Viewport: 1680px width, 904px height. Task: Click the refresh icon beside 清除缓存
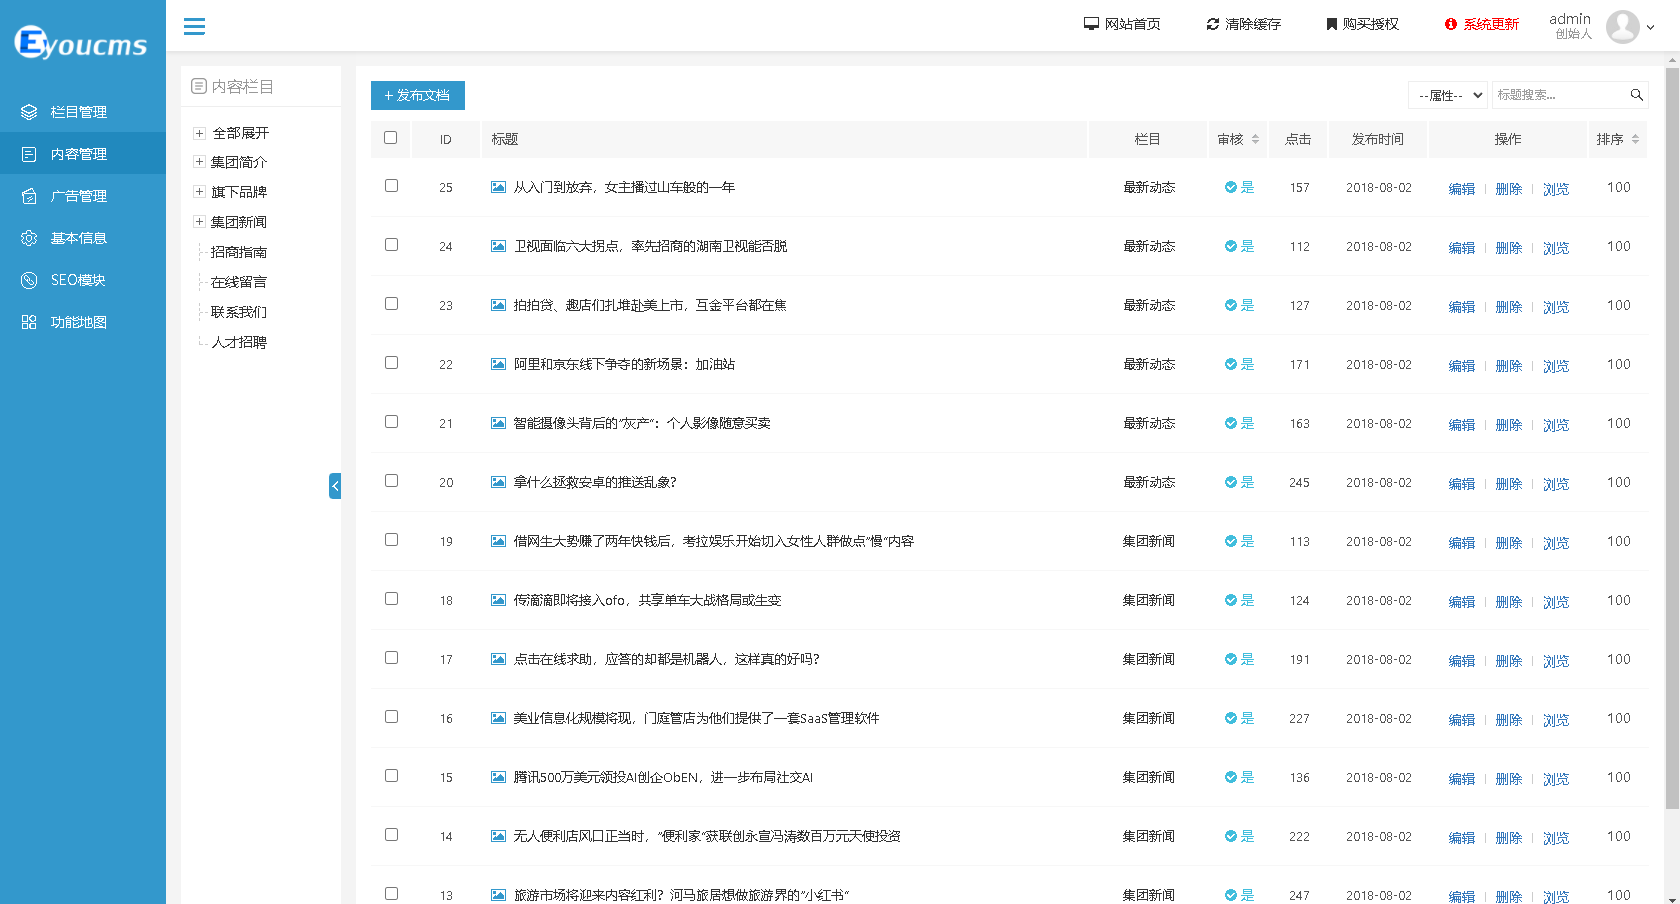point(1213,24)
